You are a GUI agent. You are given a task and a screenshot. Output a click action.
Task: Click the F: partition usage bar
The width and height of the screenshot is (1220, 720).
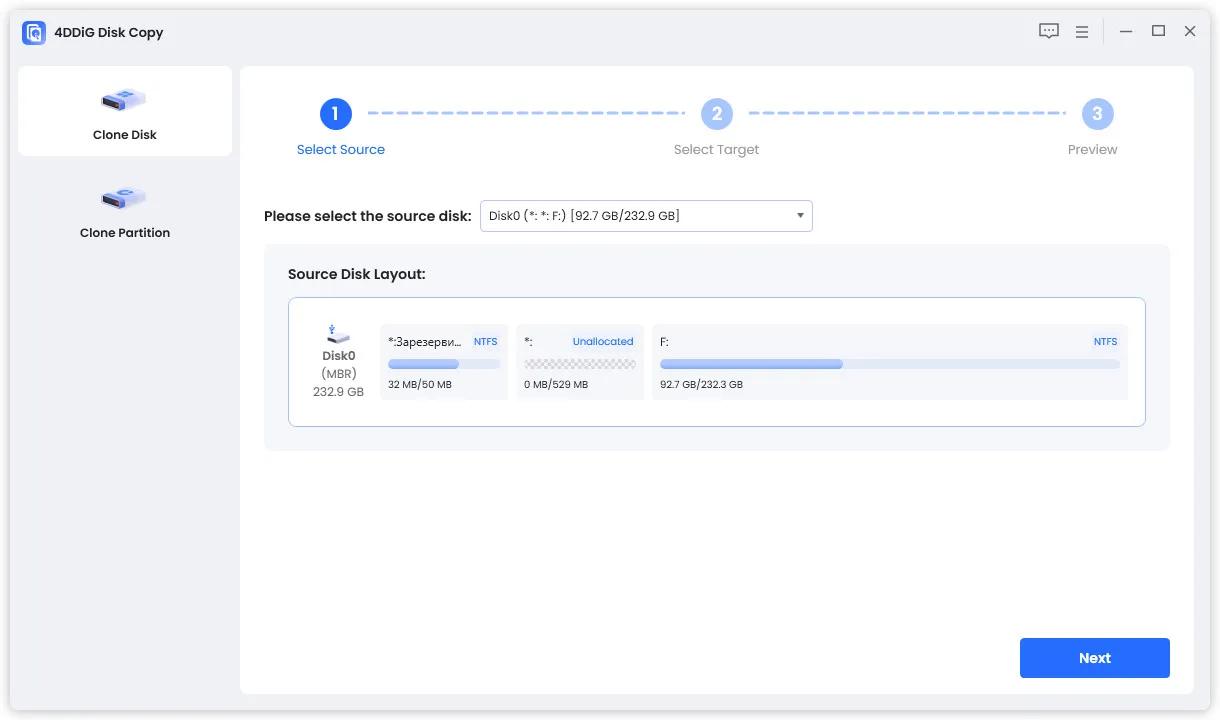(x=889, y=364)
